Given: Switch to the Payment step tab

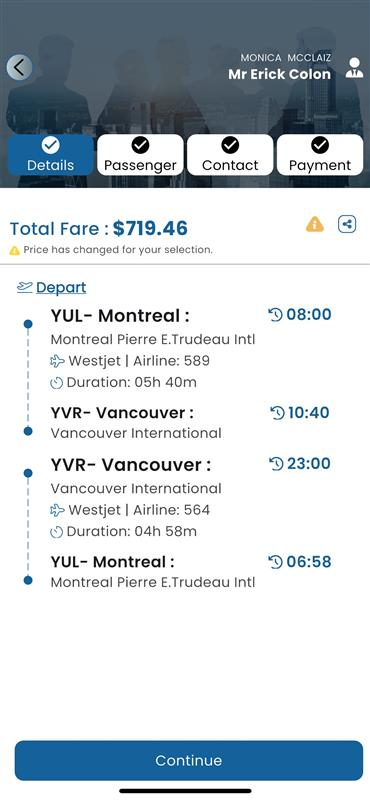Looking at the screenshot, I should [320, 155].
